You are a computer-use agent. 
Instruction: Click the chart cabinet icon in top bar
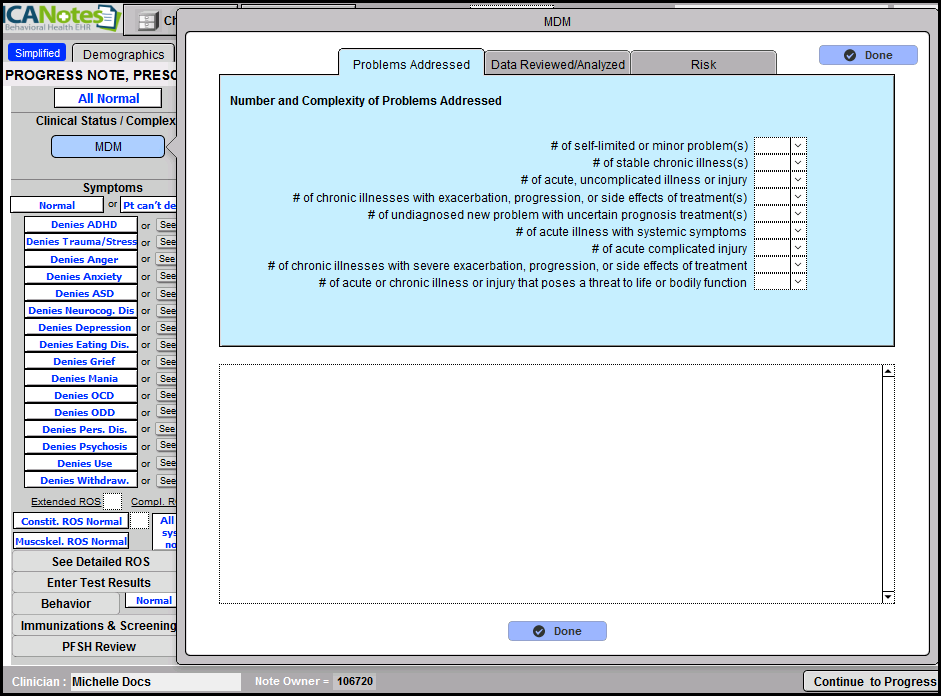tap(146, 22)
